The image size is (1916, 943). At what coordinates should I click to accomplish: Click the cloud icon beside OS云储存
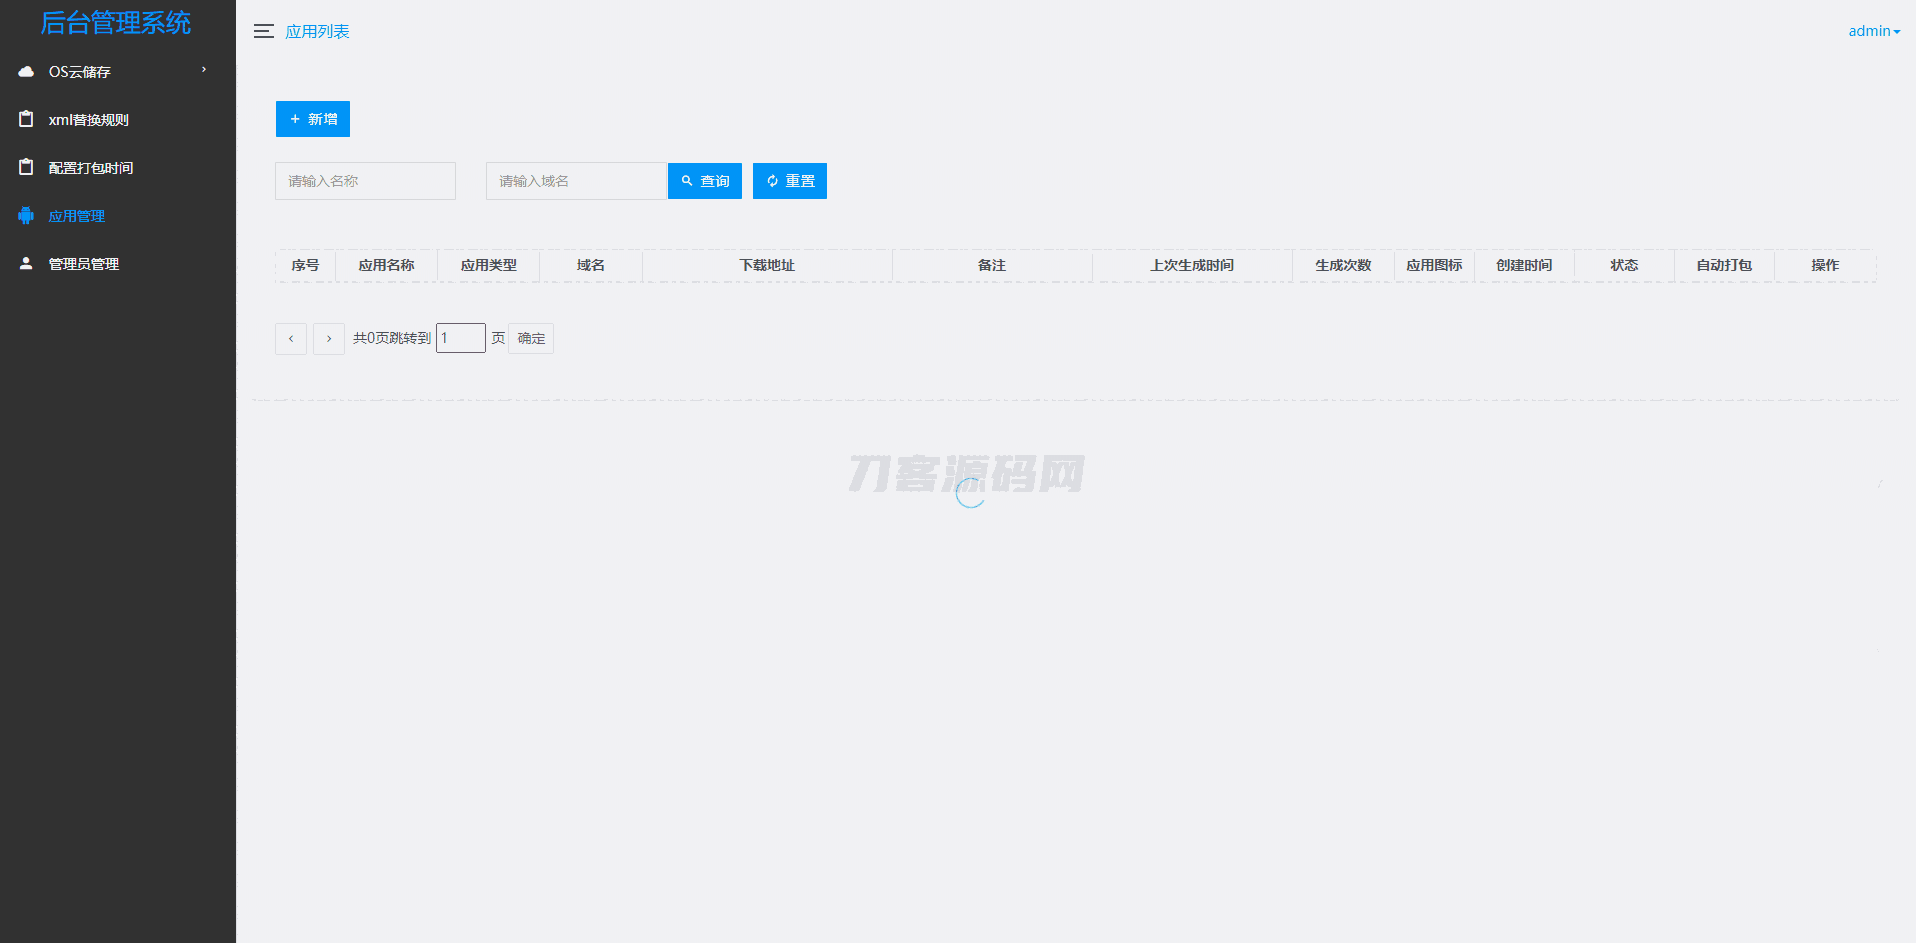pyautogui.click(x=25, y=71)
